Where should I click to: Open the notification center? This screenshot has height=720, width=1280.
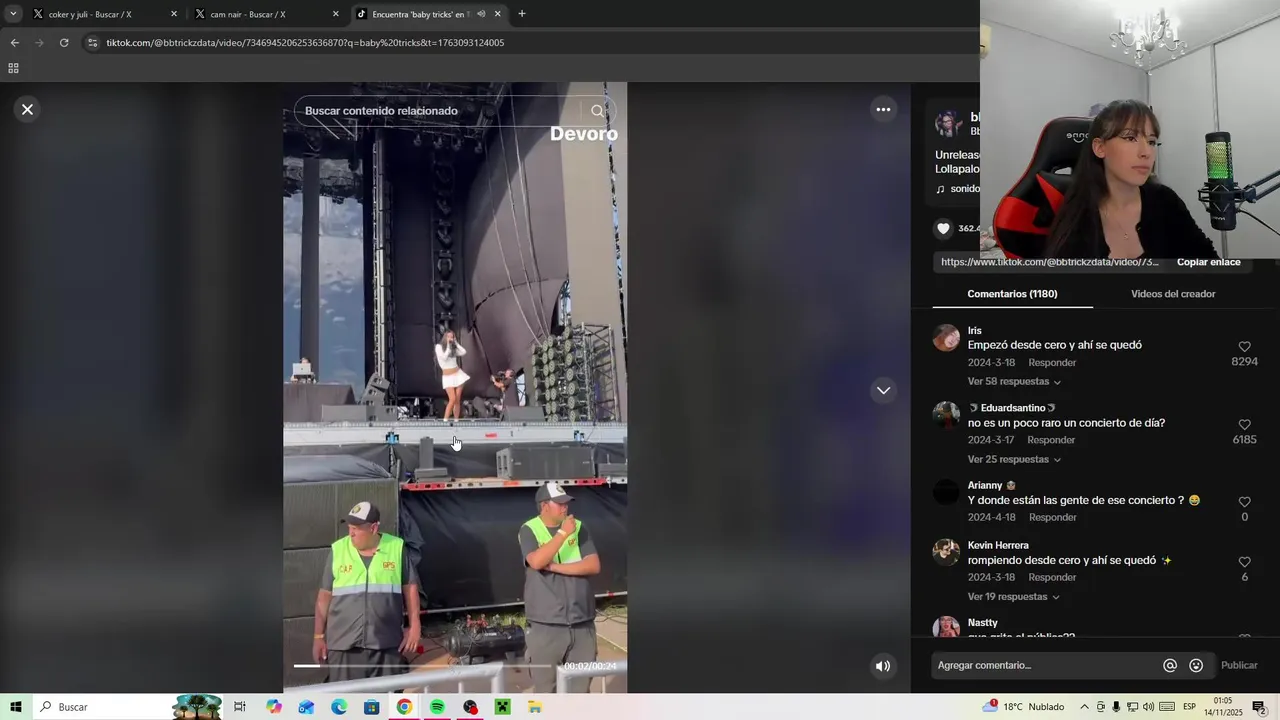[1259, 707]
